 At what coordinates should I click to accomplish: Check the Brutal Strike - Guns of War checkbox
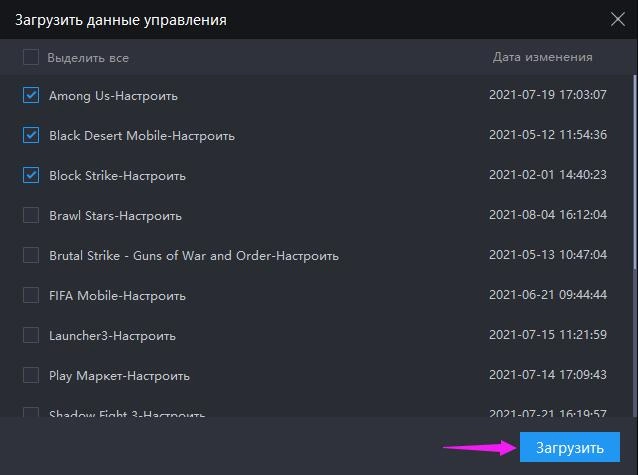point(31,256)
